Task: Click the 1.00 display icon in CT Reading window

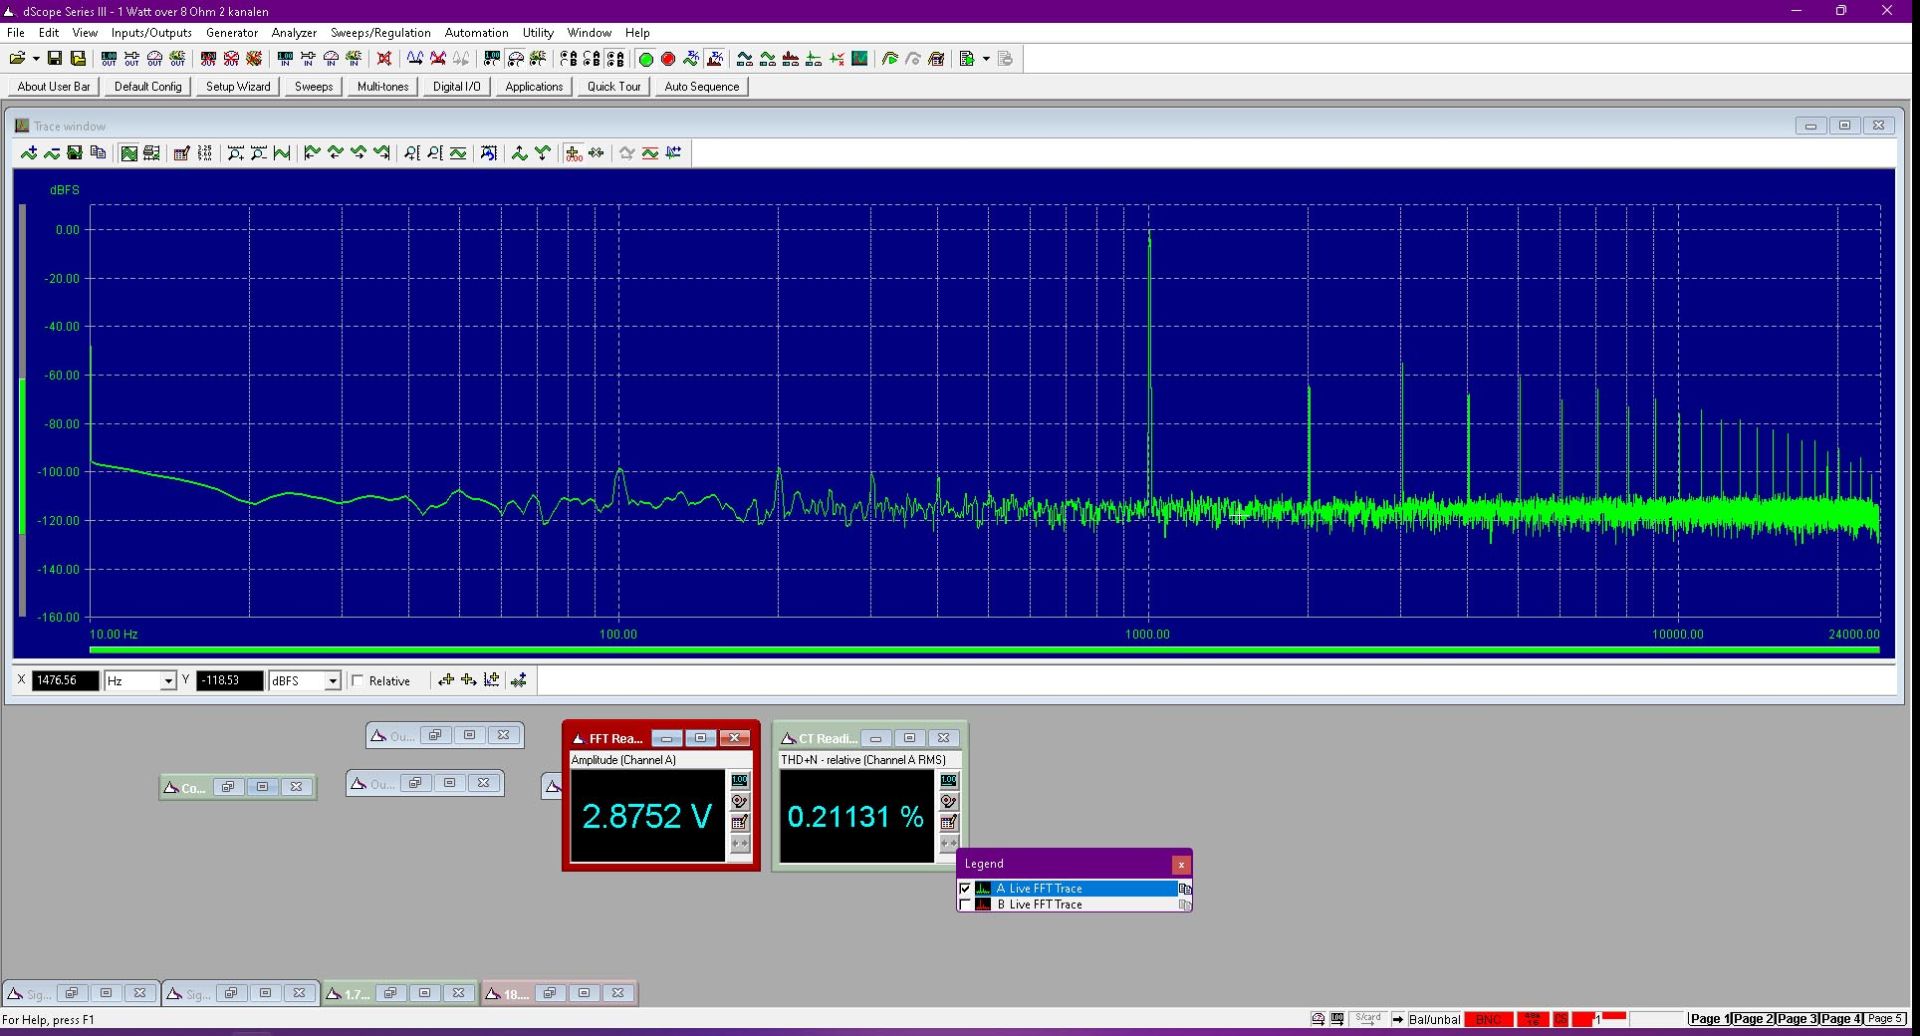Action: 949,781
